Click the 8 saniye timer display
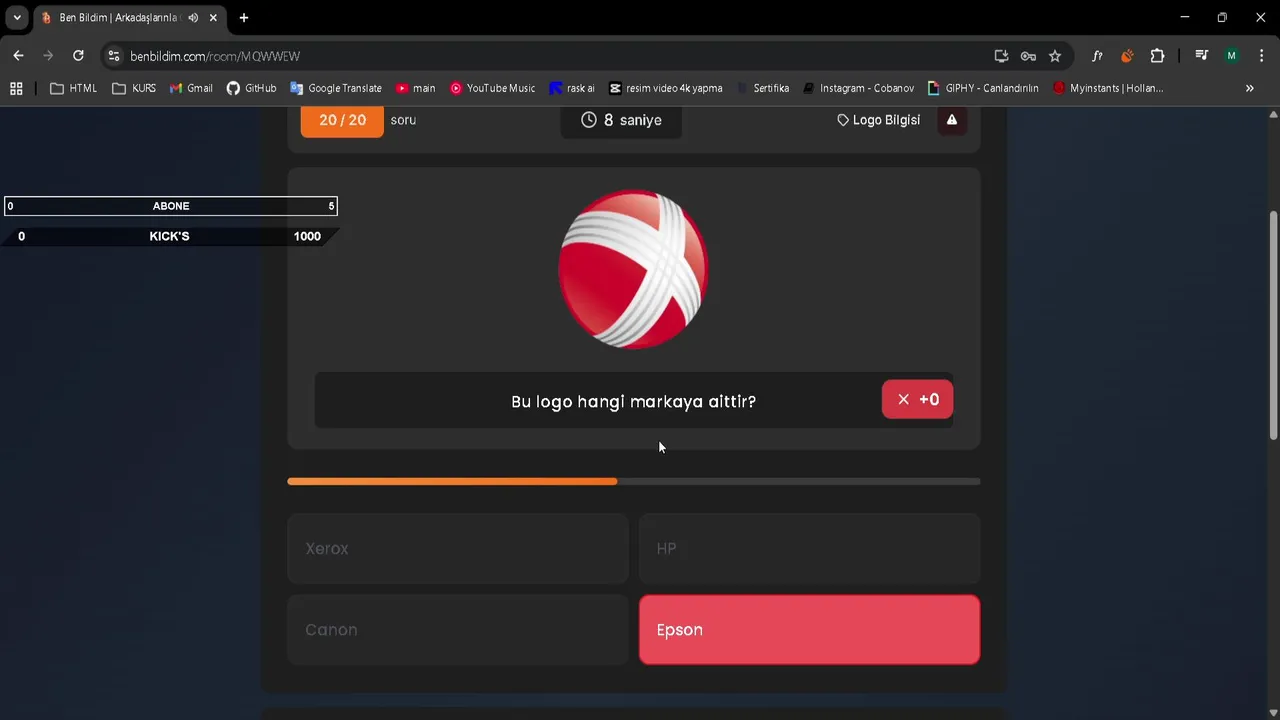Screen dimensions: 1280x720 coord(621,120)
